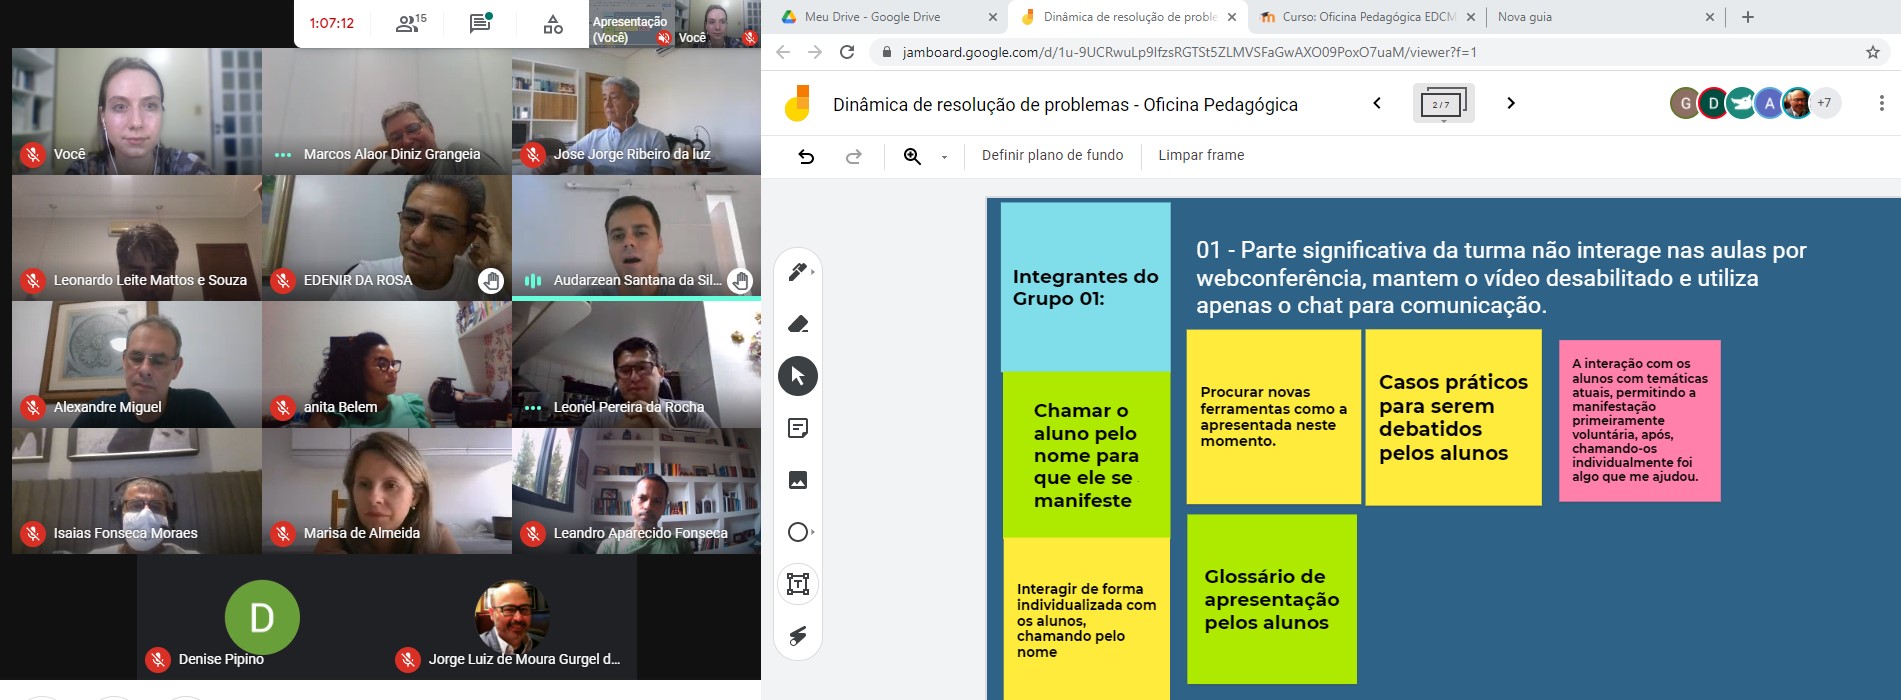Click the Add image tool
This screenshot has width=1901, height=700.
tap(797, 480)
